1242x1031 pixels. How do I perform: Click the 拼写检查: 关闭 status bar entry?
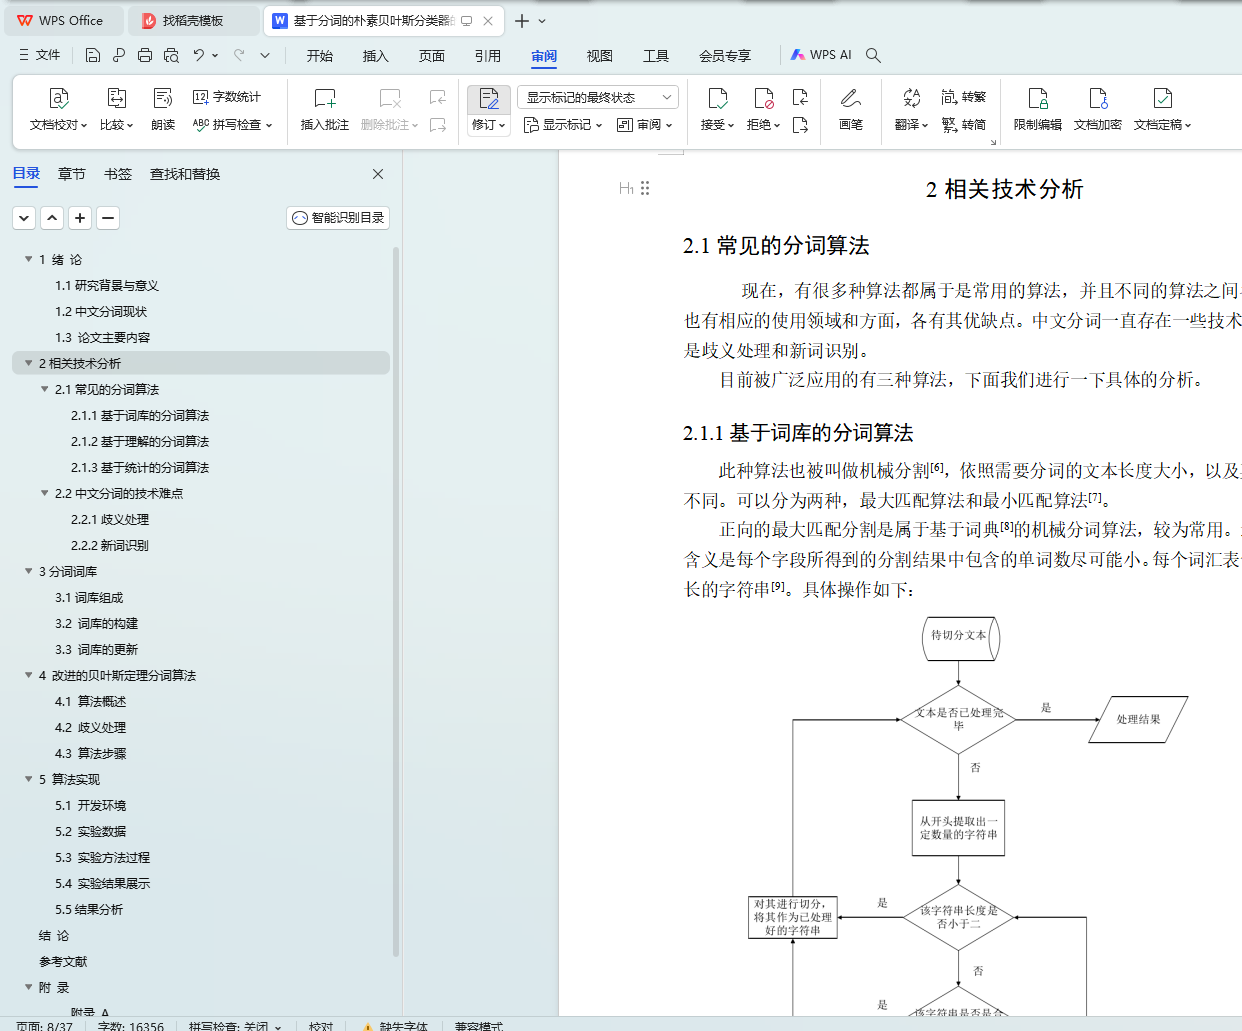(235, 1025)
